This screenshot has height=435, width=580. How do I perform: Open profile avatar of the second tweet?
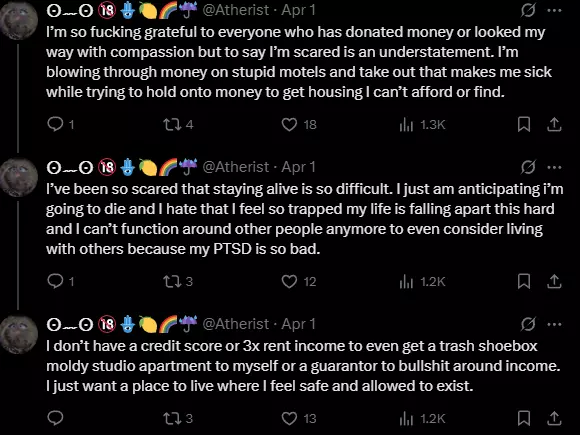[x=18, y=177]
